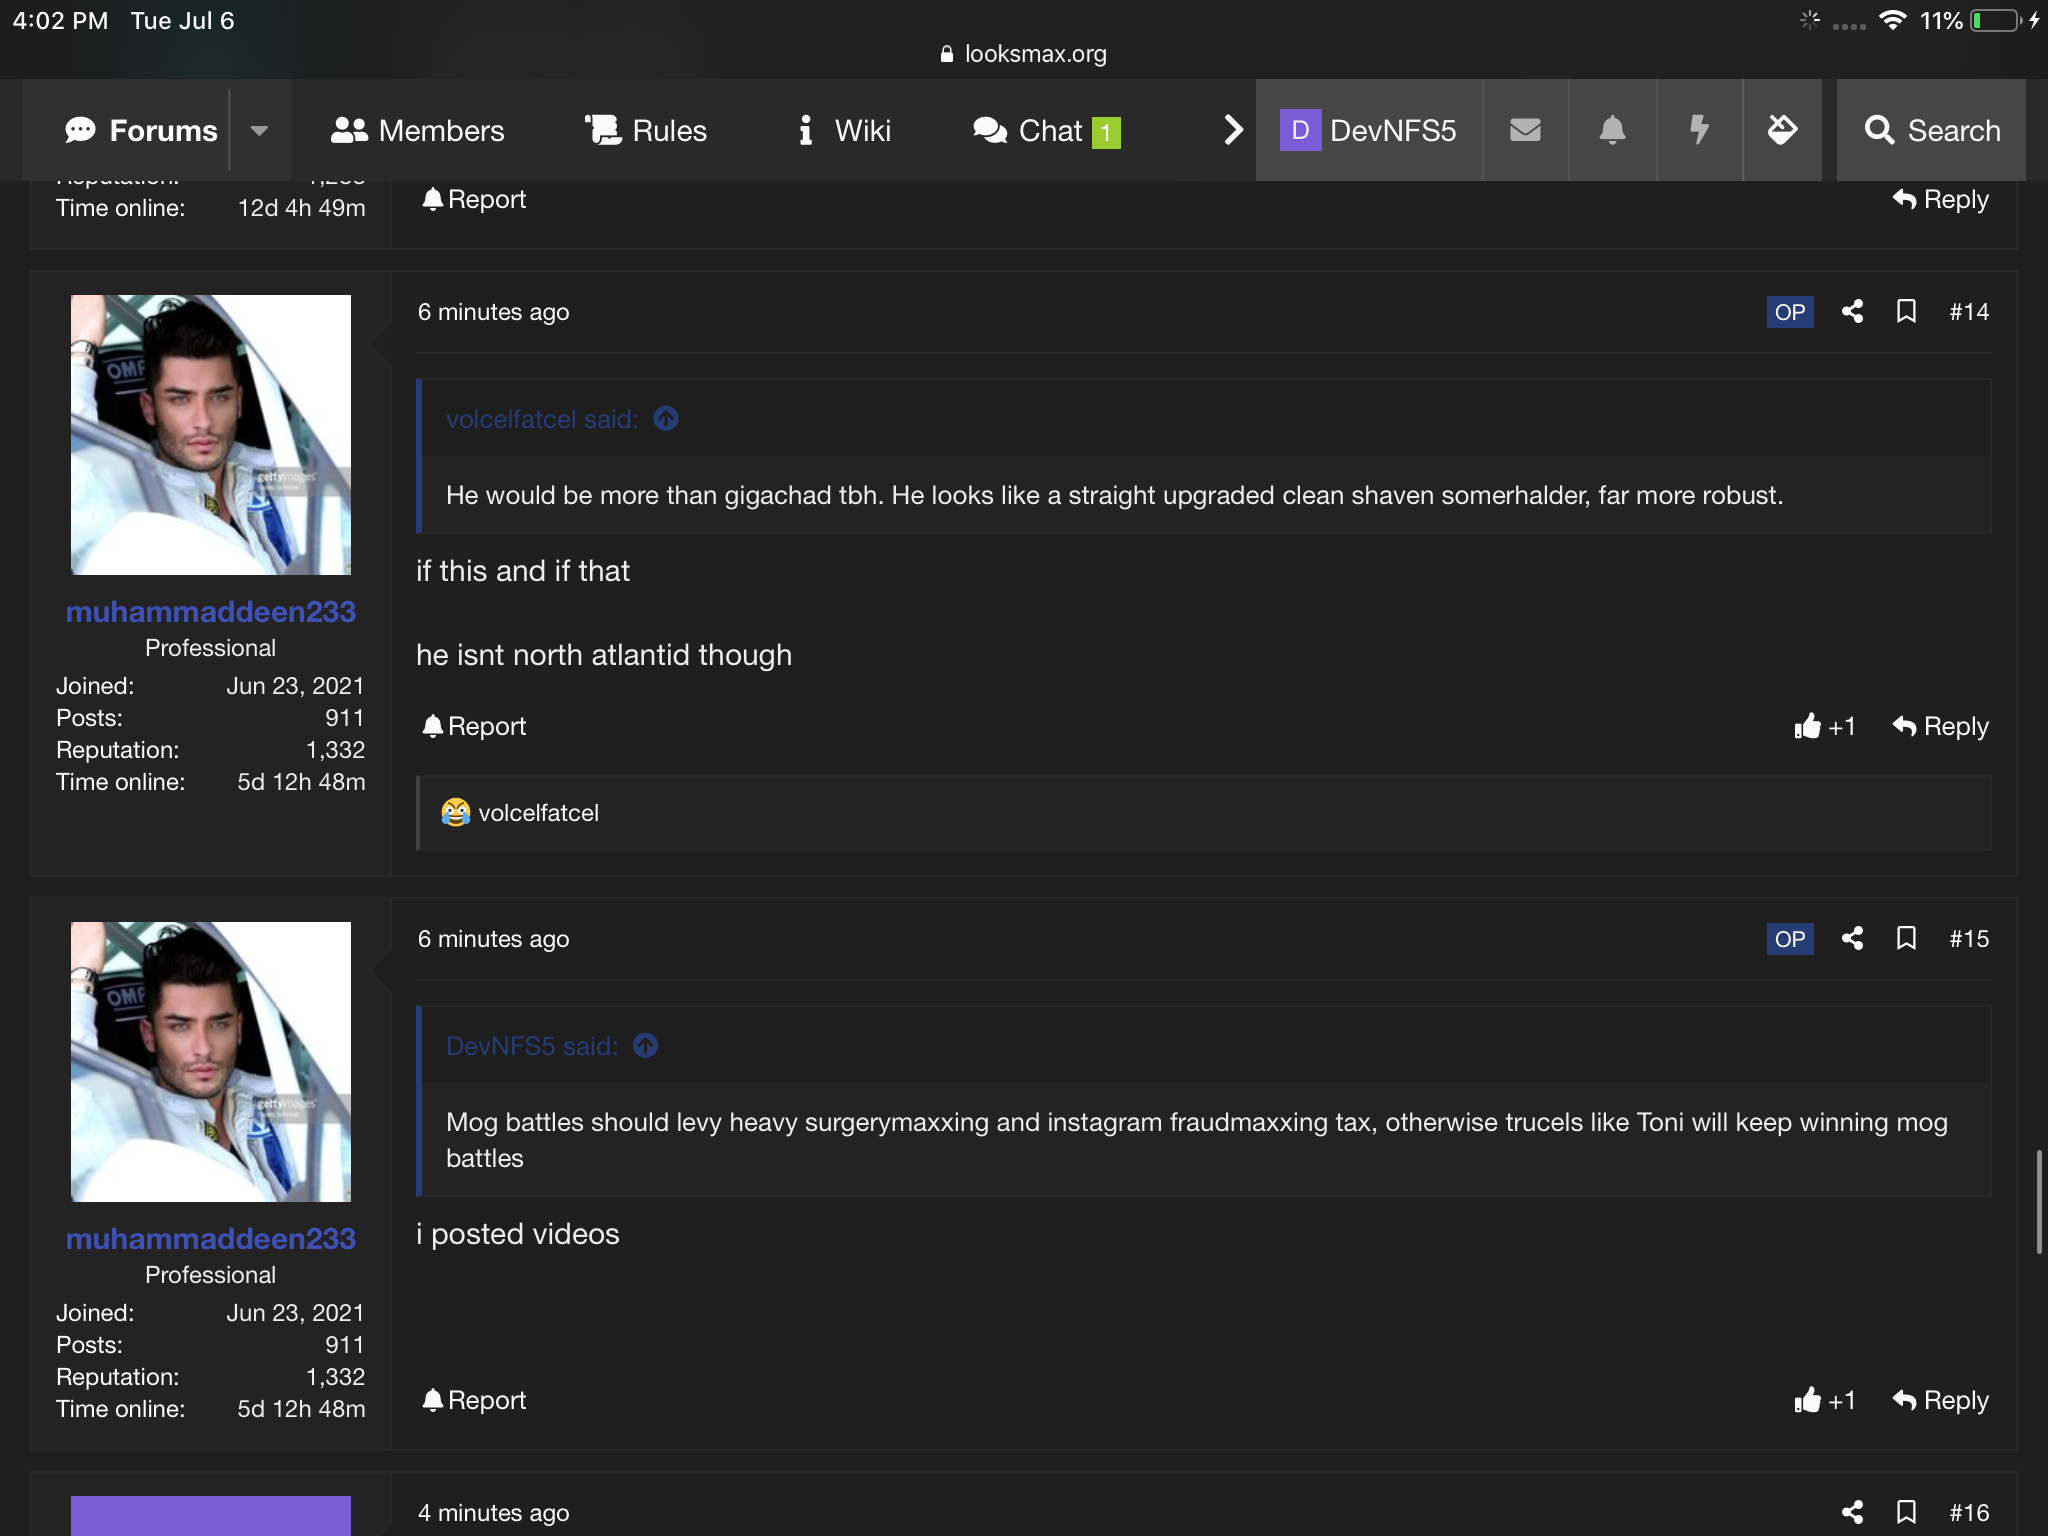Open the inbox envelope icon

pyautogui.click(x=1525, y=130)
